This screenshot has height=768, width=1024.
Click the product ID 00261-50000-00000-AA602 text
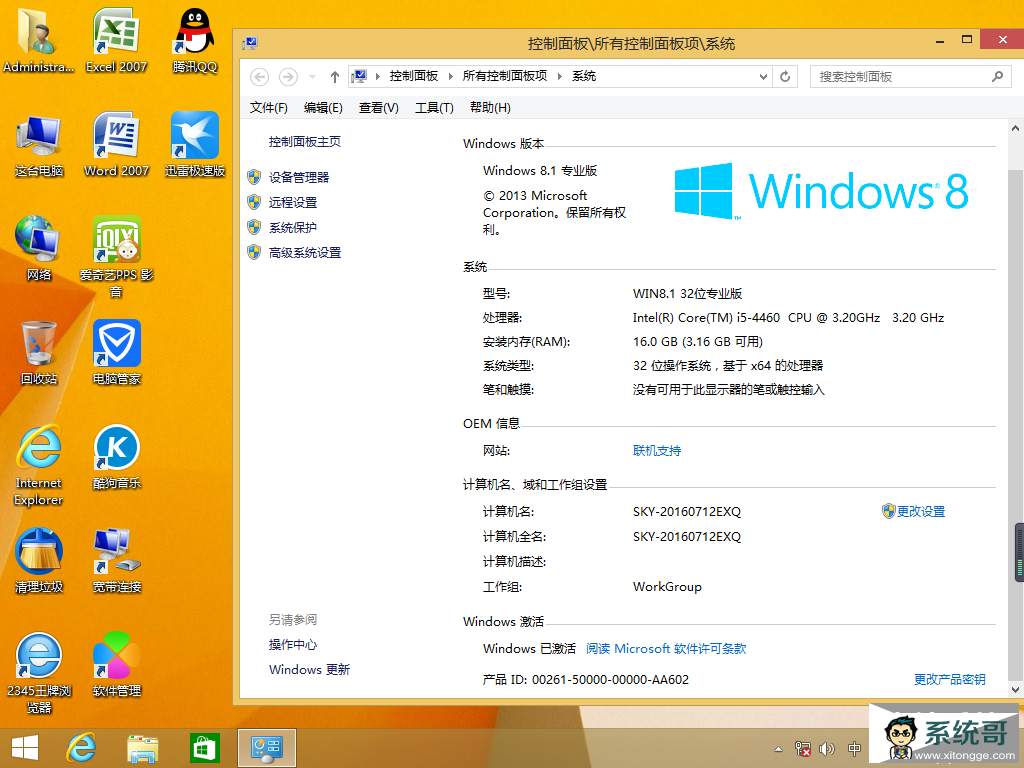[x=610, y=679]
